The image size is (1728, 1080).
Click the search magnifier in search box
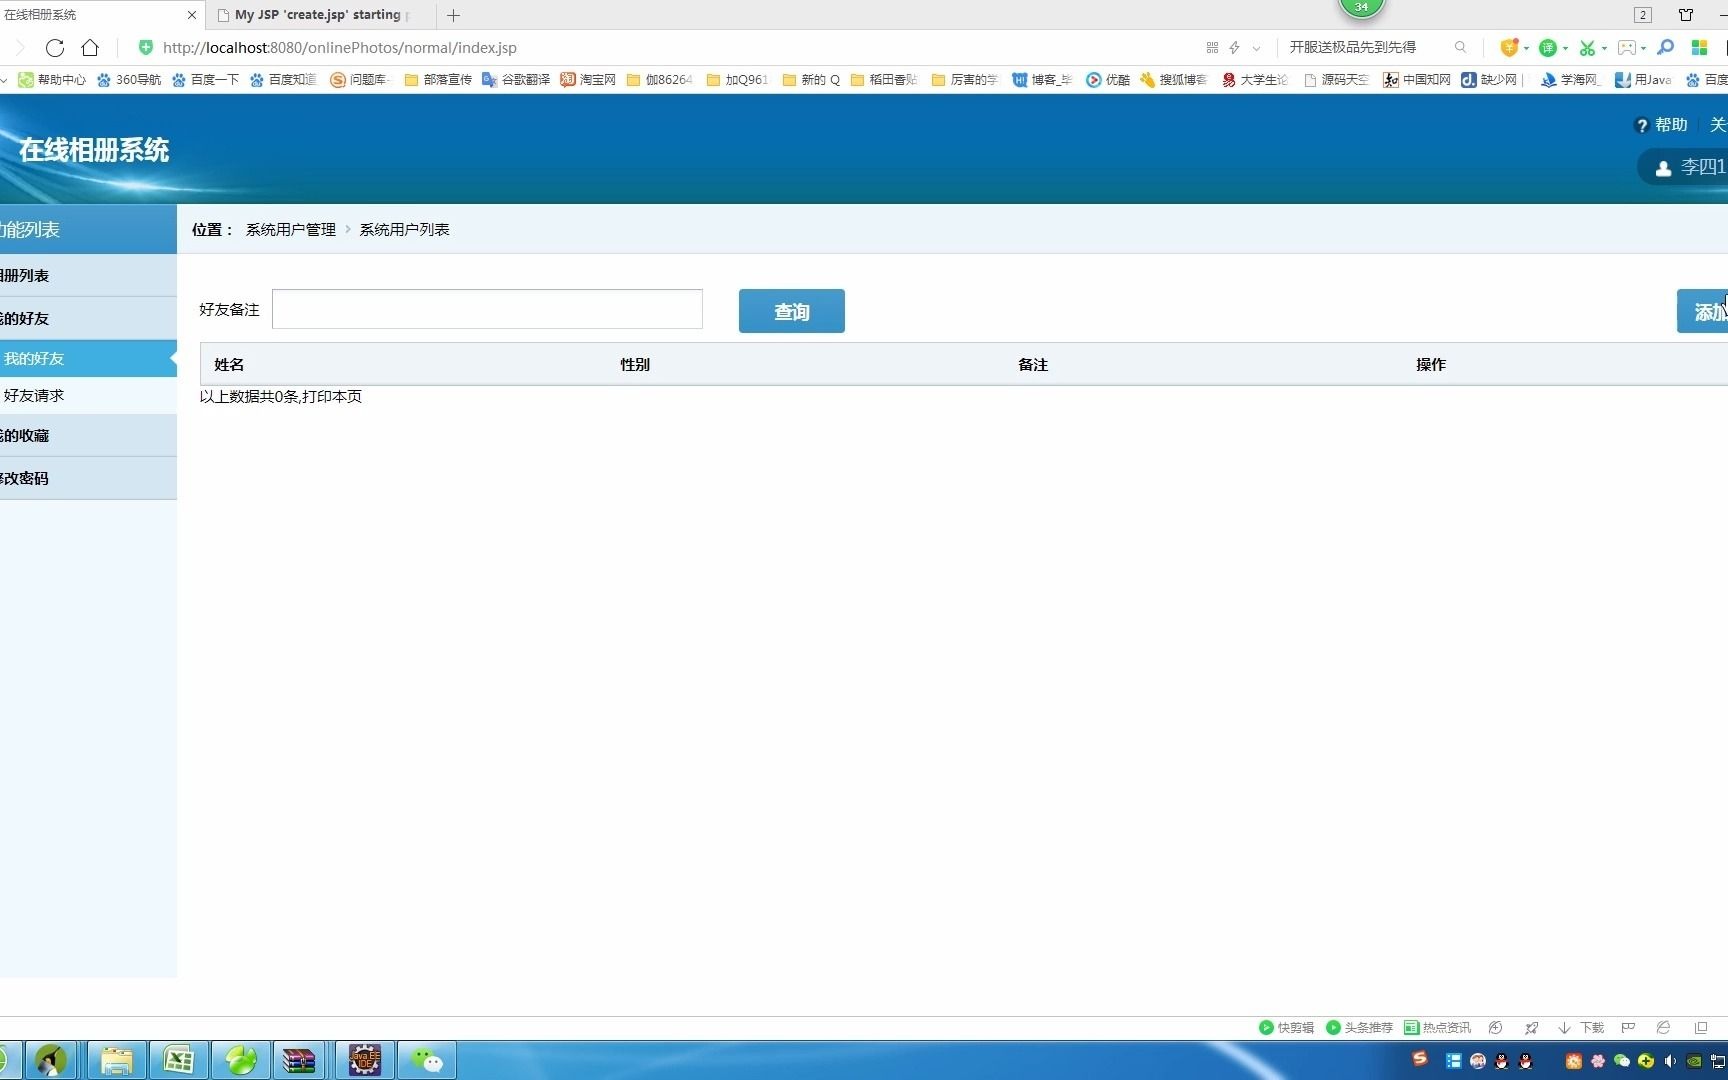click(x=1461, y=47)
